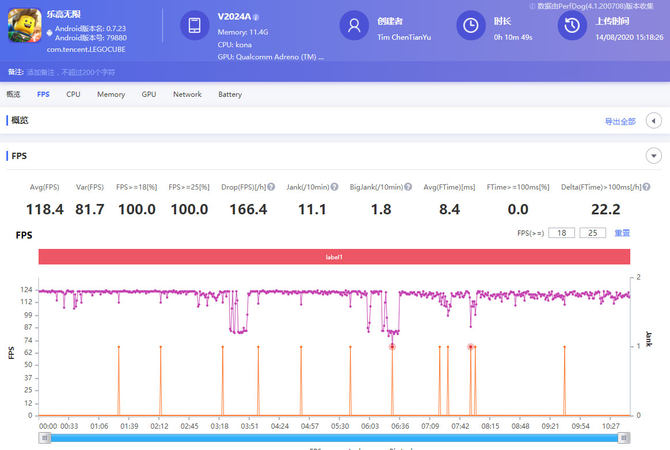Screen dimensions: 670x450
Task: Select the Battery tab
Action: click(x=229, y=94)
